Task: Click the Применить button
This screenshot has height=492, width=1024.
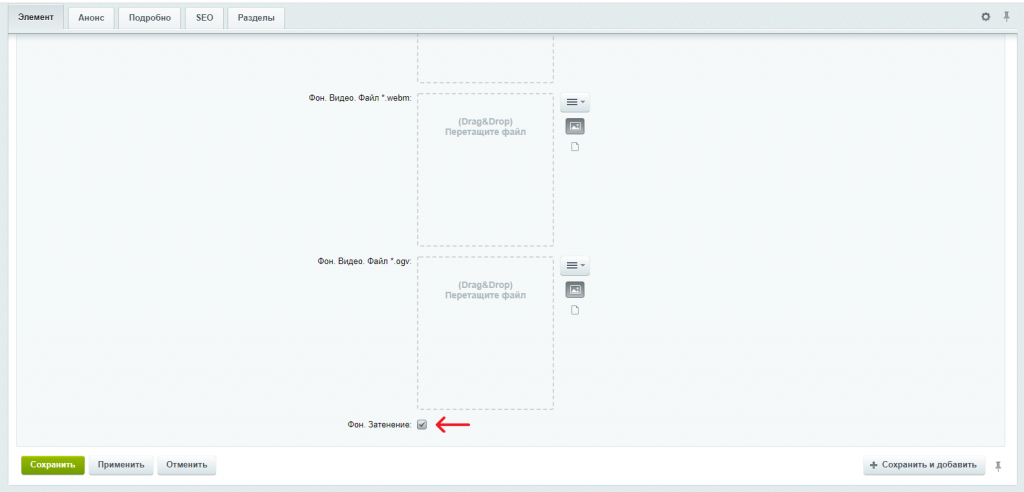Action: [121, 465]
